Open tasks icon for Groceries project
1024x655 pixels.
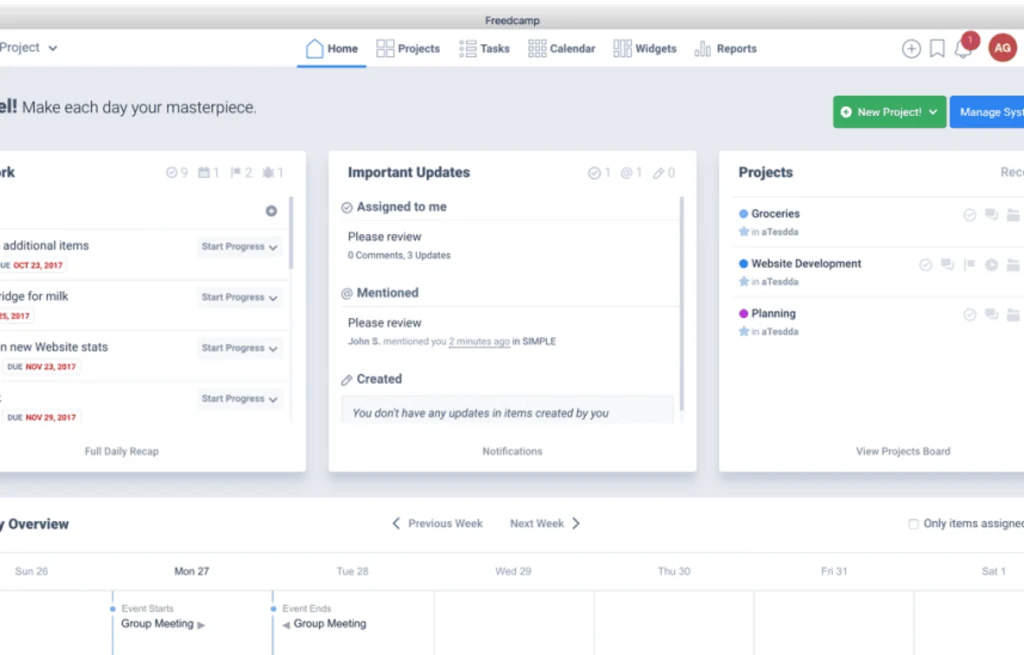970,214
